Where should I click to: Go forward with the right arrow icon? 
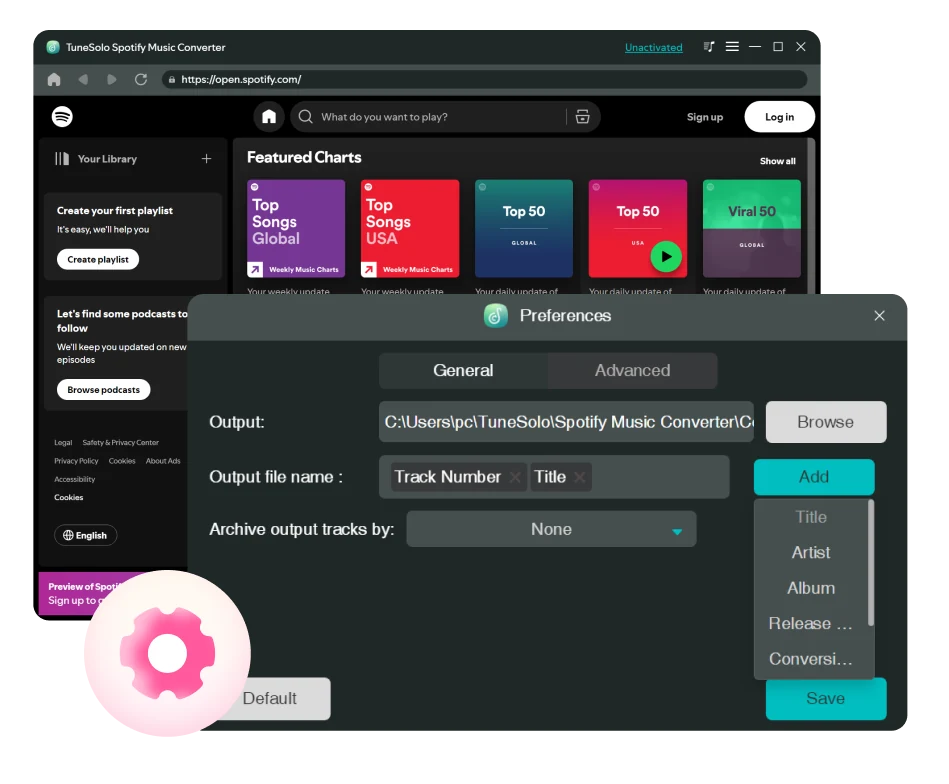112,79
